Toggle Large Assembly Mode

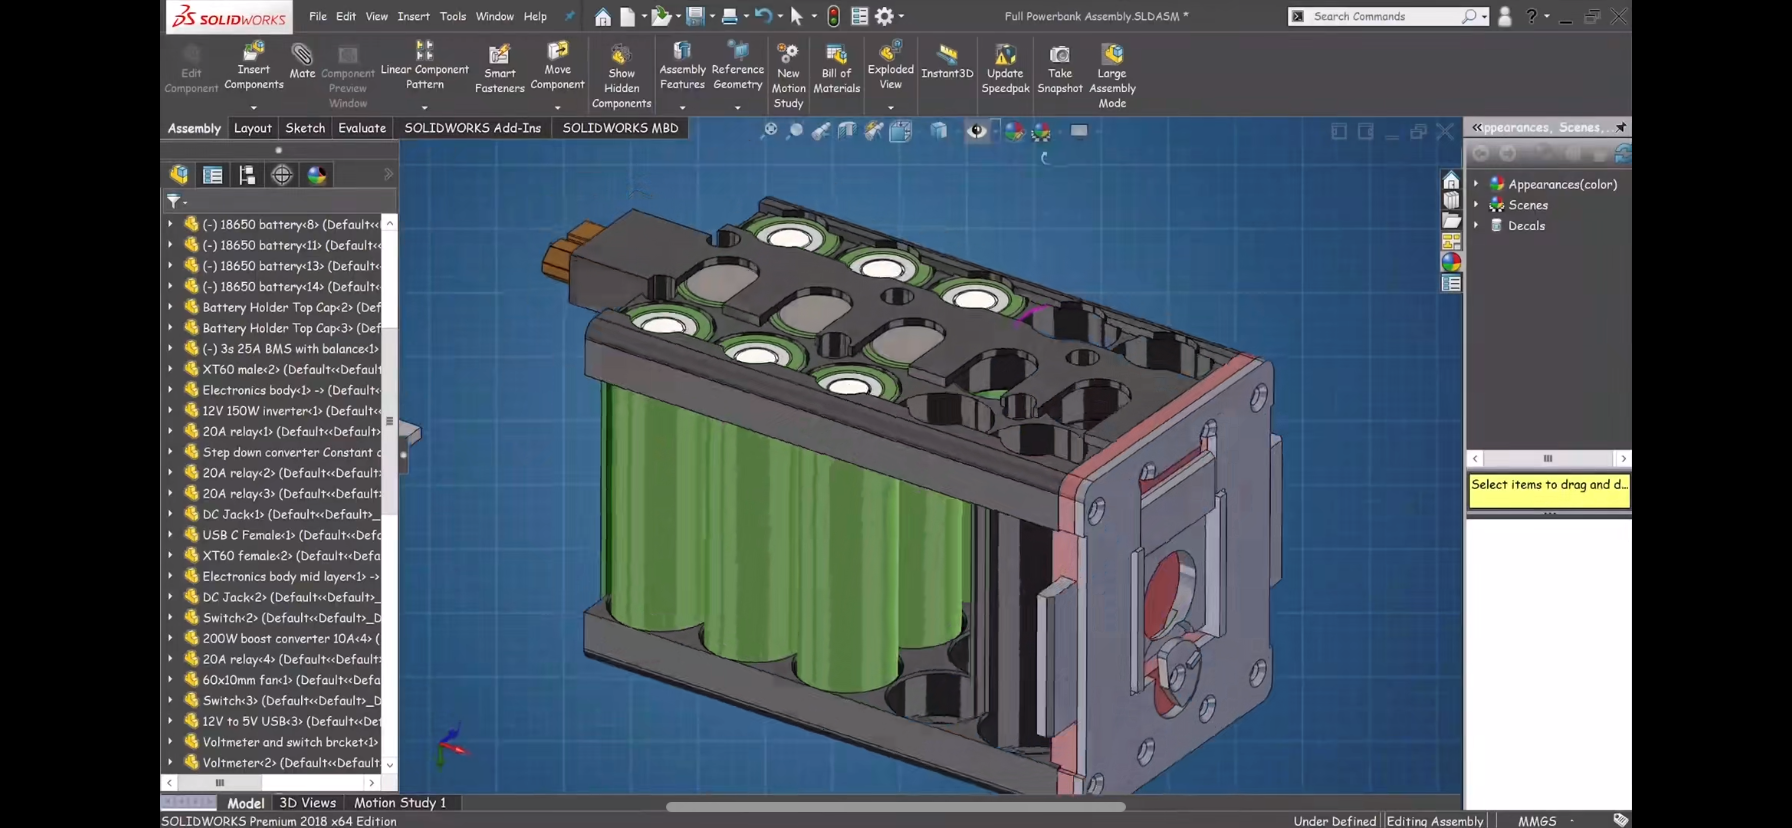pyautogui.click(x=1112, y=76)
